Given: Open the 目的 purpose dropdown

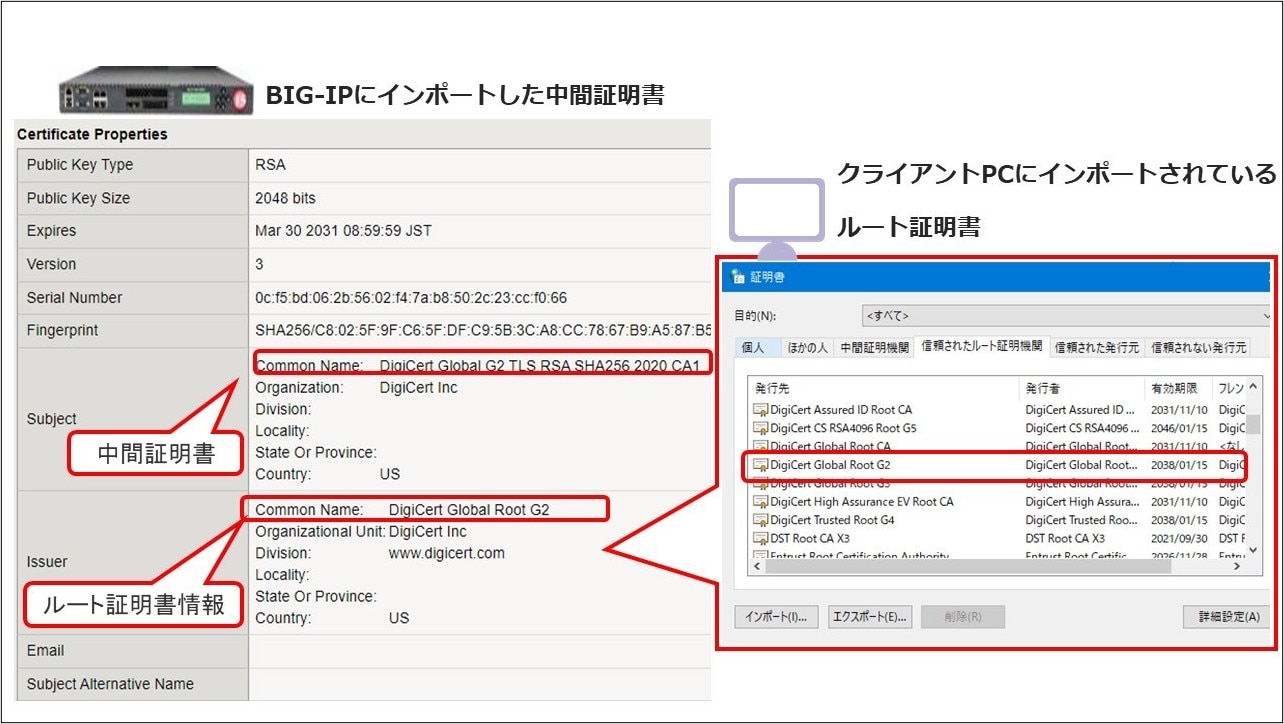Looking at the screenshot, I should [1066, 316].
